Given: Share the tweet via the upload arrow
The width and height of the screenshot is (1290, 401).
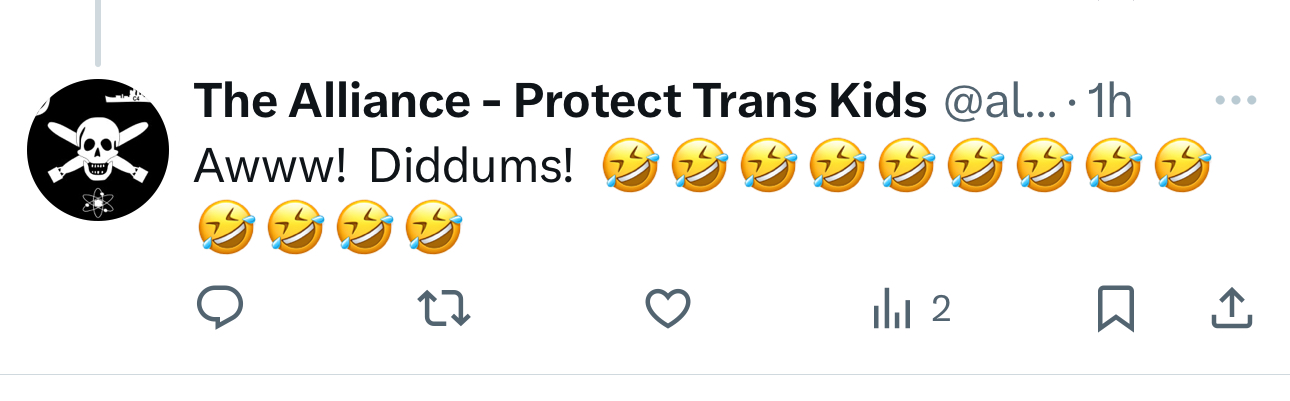Looking at the screenshot, I should (x=1231, y=308).
